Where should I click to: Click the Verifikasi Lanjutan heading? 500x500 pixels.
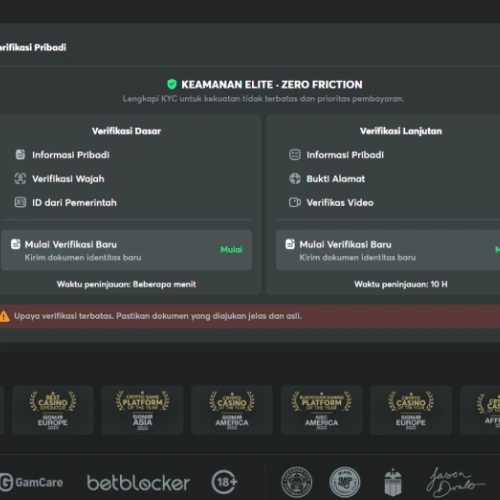pos(401,131)
